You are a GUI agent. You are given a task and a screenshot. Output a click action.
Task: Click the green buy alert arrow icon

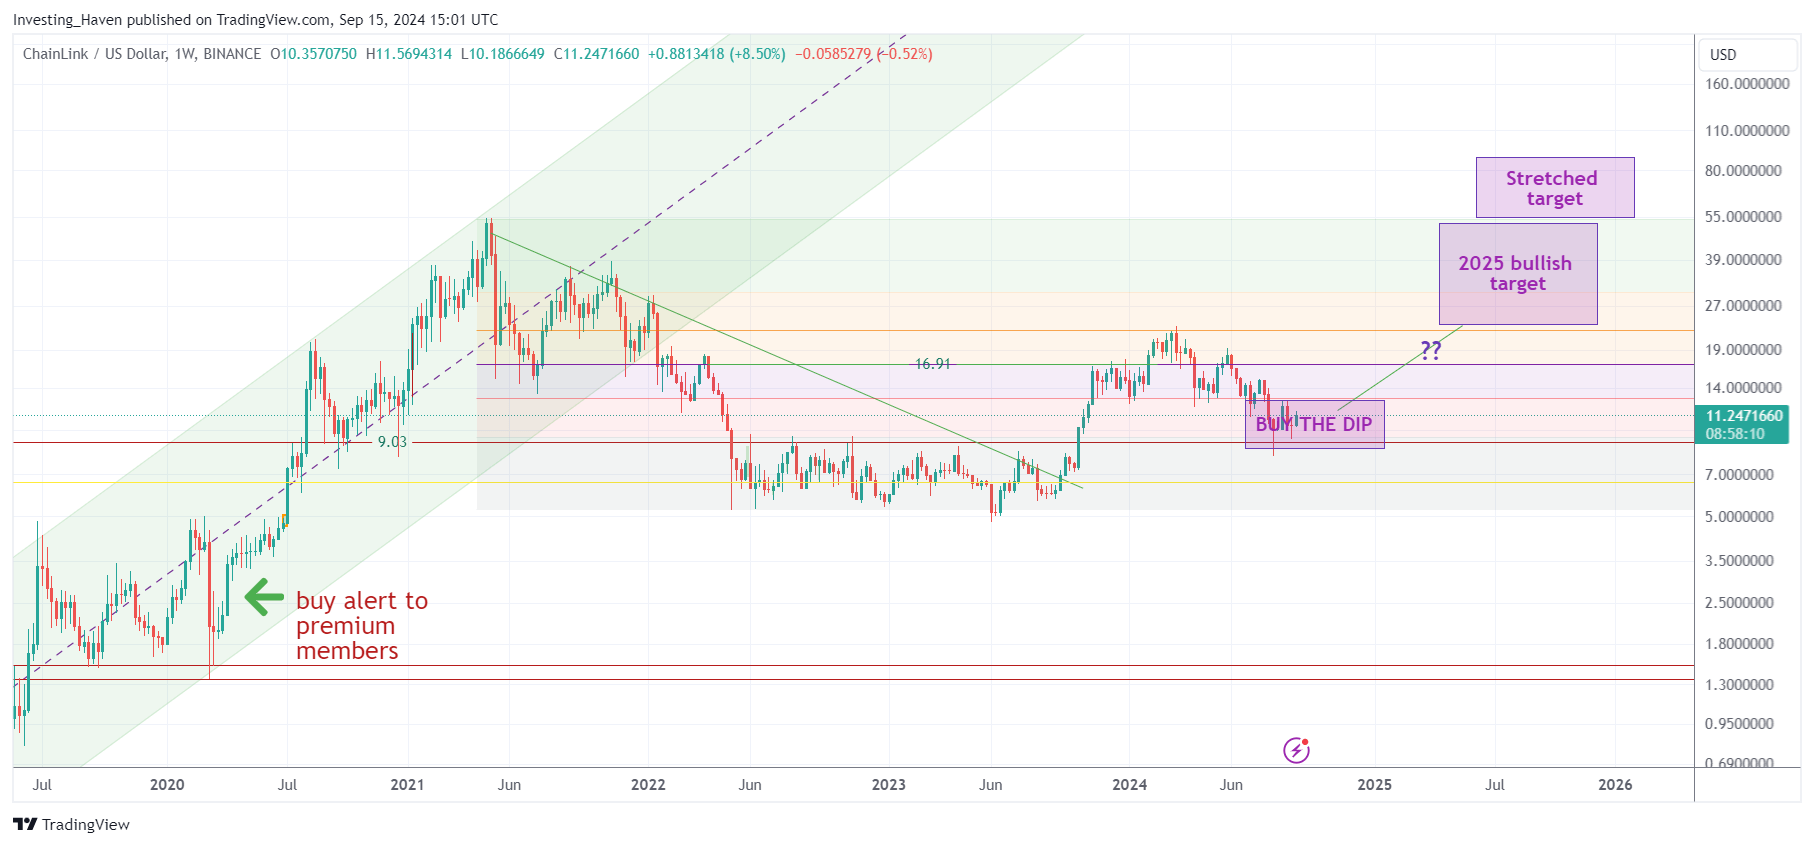[x=264, y=597]
